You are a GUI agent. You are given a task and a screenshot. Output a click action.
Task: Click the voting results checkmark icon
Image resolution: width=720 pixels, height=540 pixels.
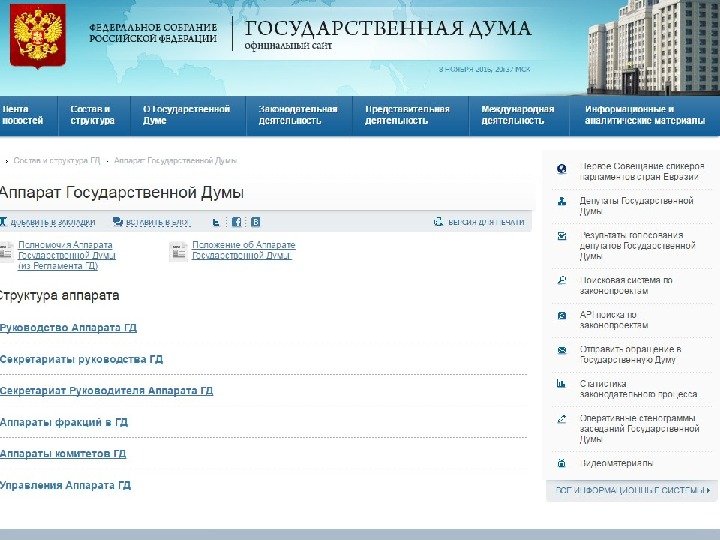point(562,236)
